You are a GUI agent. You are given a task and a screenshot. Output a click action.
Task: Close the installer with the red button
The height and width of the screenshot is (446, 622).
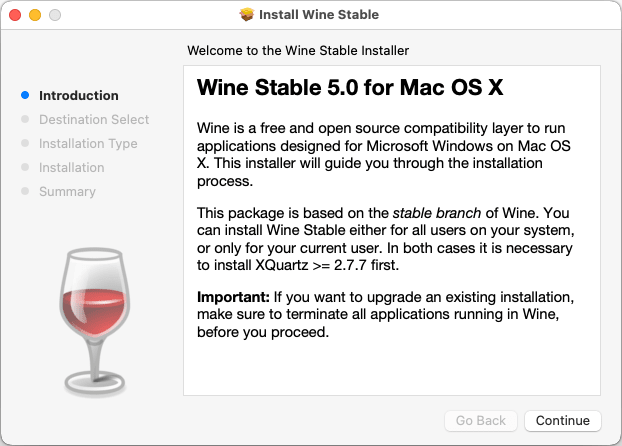[15, 15]
